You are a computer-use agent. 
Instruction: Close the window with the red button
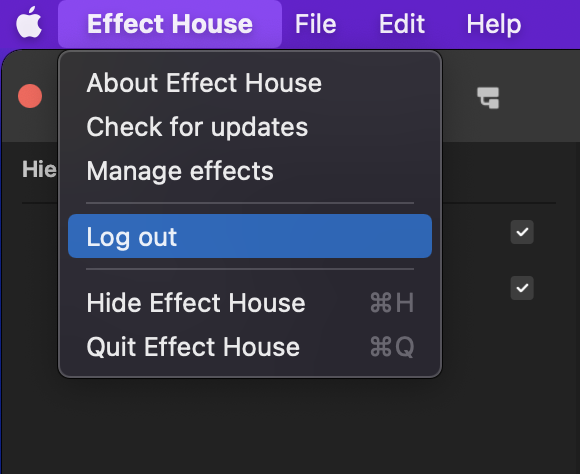tap(30, 96)
